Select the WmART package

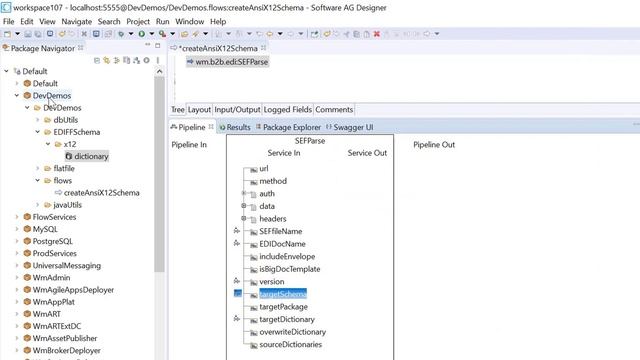(x=42, y=314)
